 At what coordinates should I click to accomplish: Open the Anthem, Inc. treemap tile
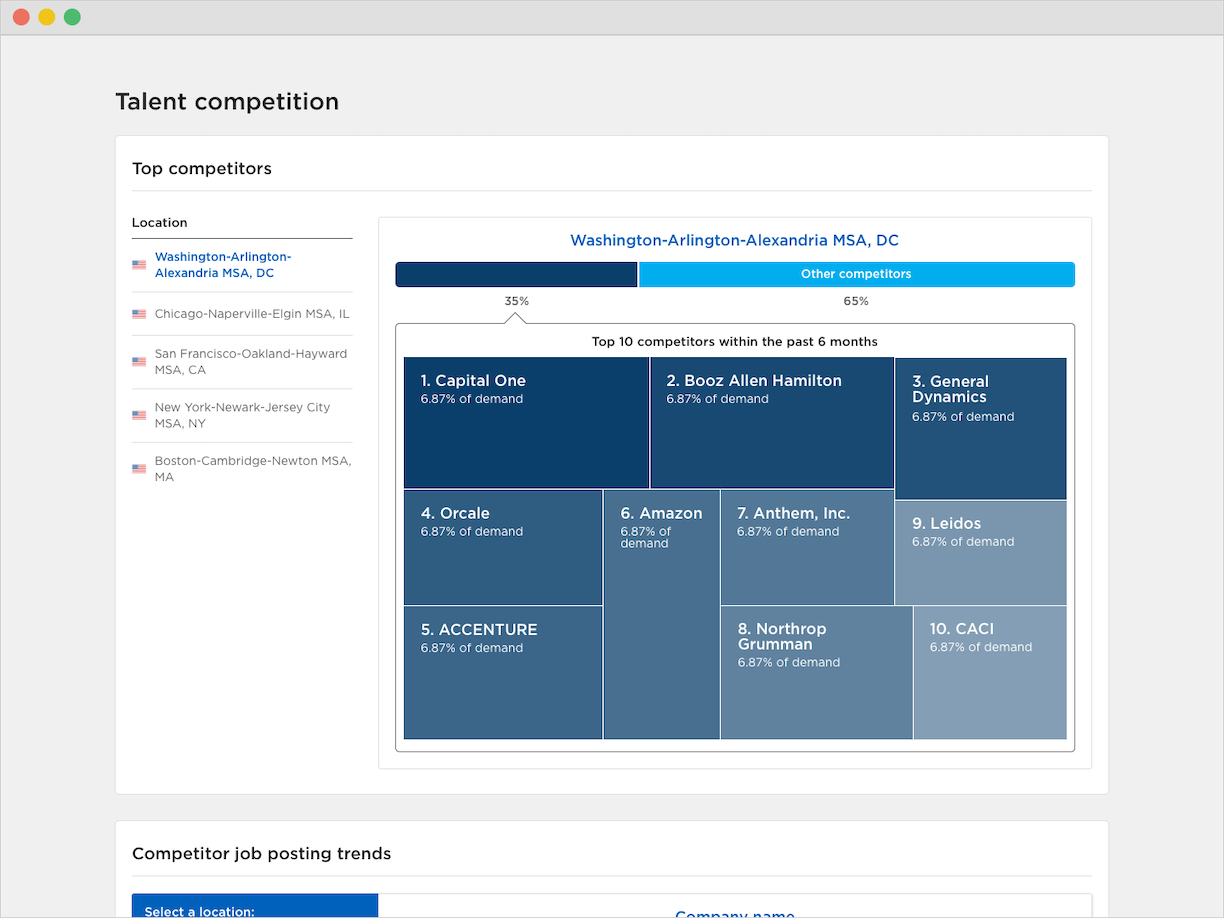tap(807, 547)
